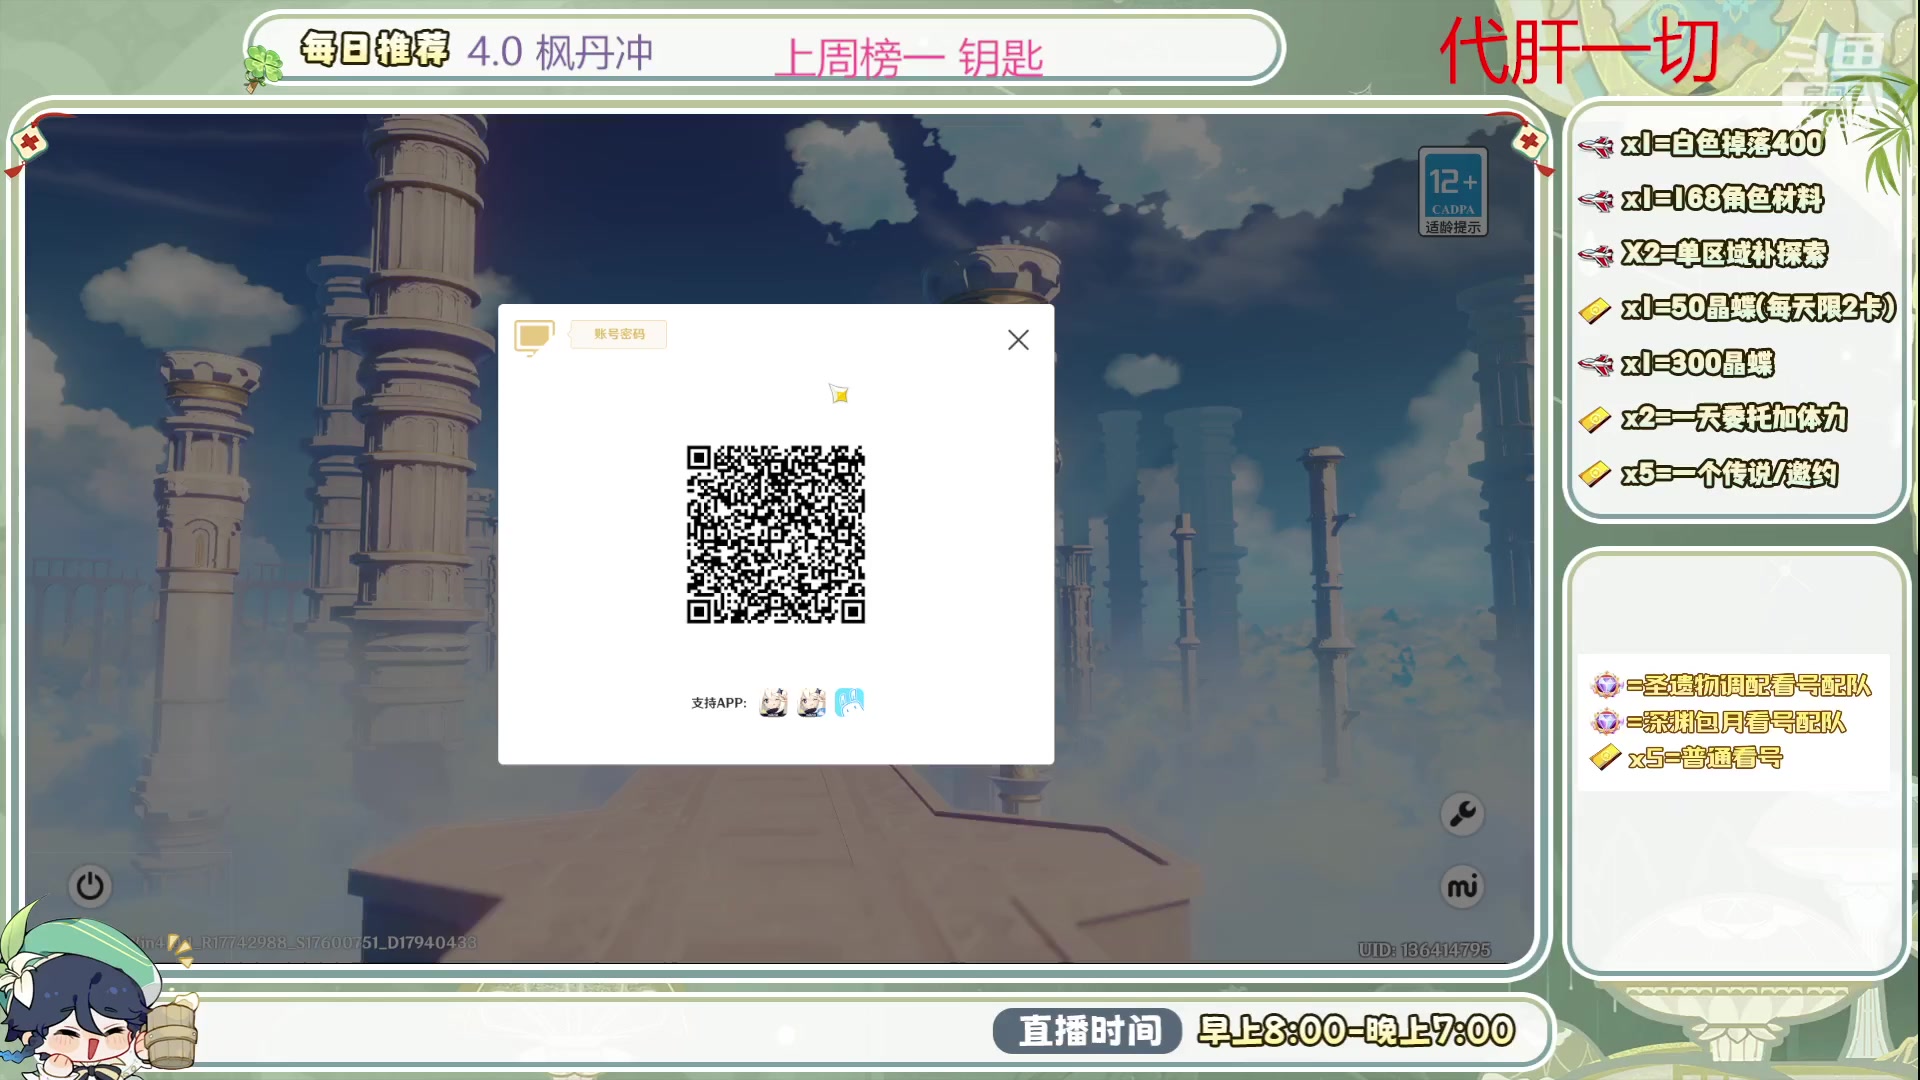Viewport: 1920px width, 1080px height.
Task: Click the monitor icon for account password login
Action: [534, 336]
